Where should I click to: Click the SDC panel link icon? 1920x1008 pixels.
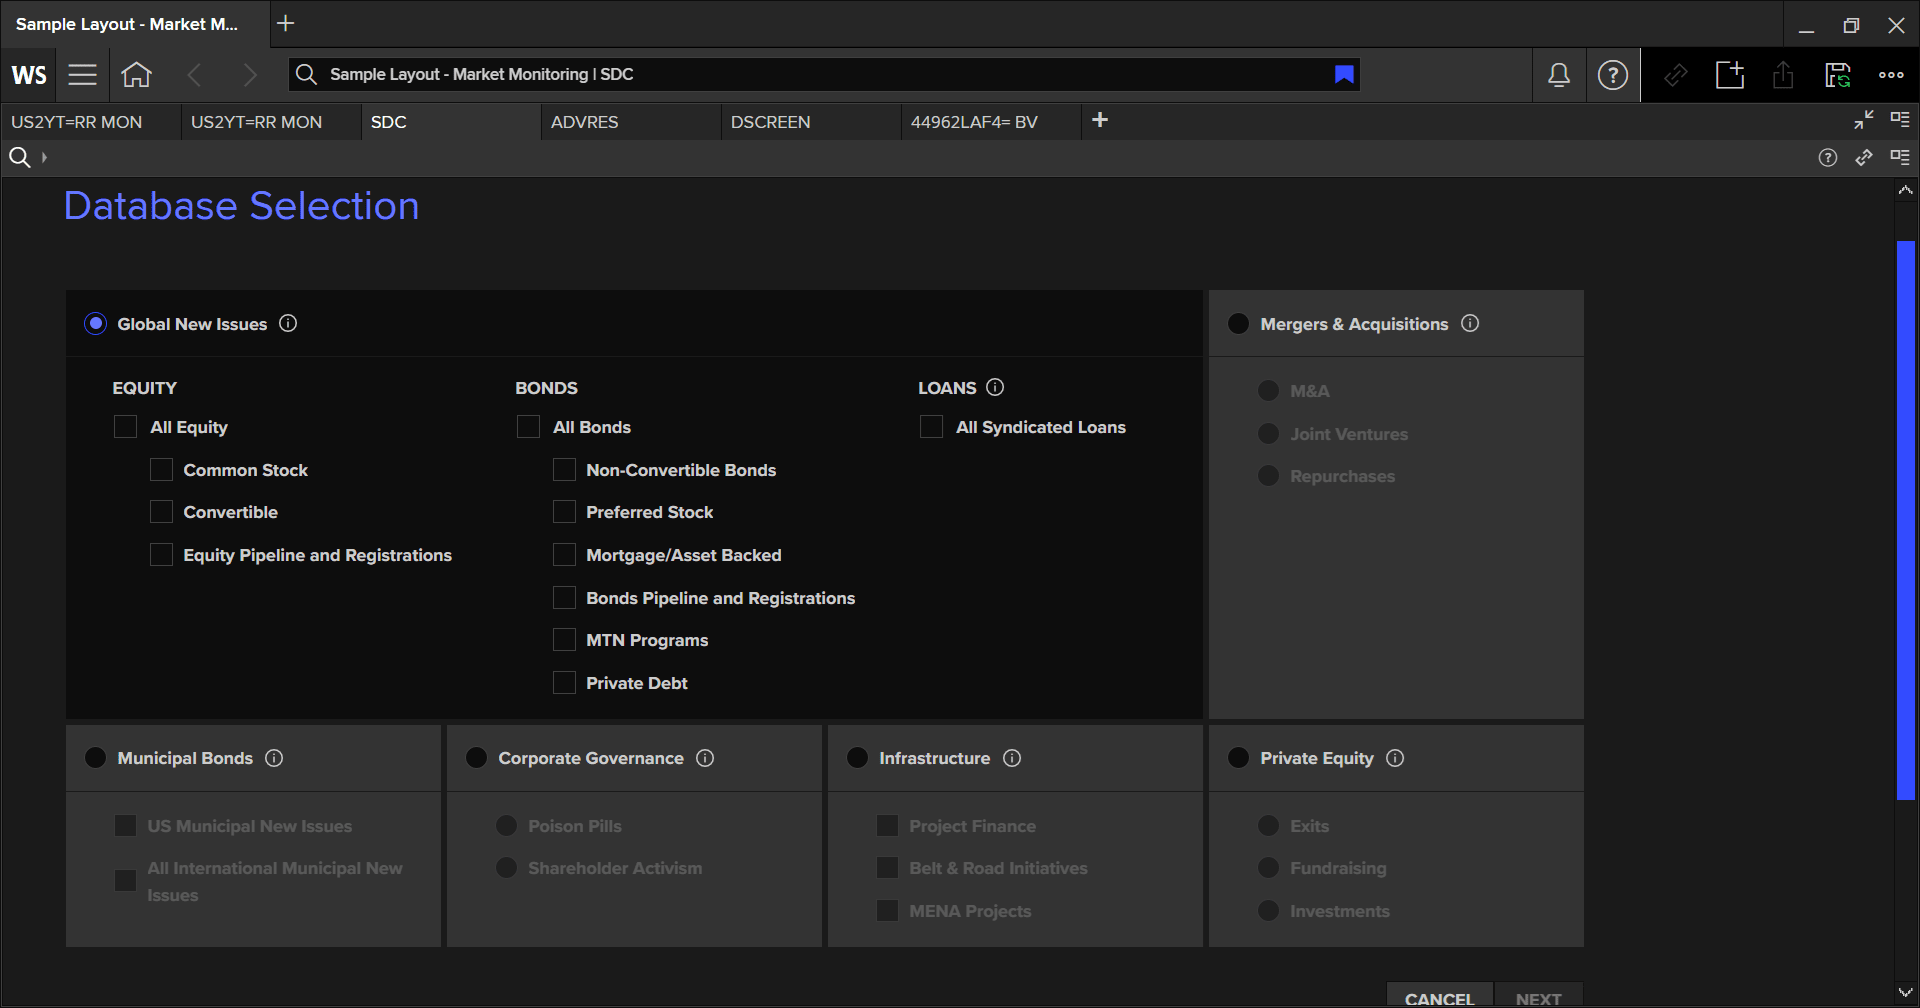point(1864,158)
